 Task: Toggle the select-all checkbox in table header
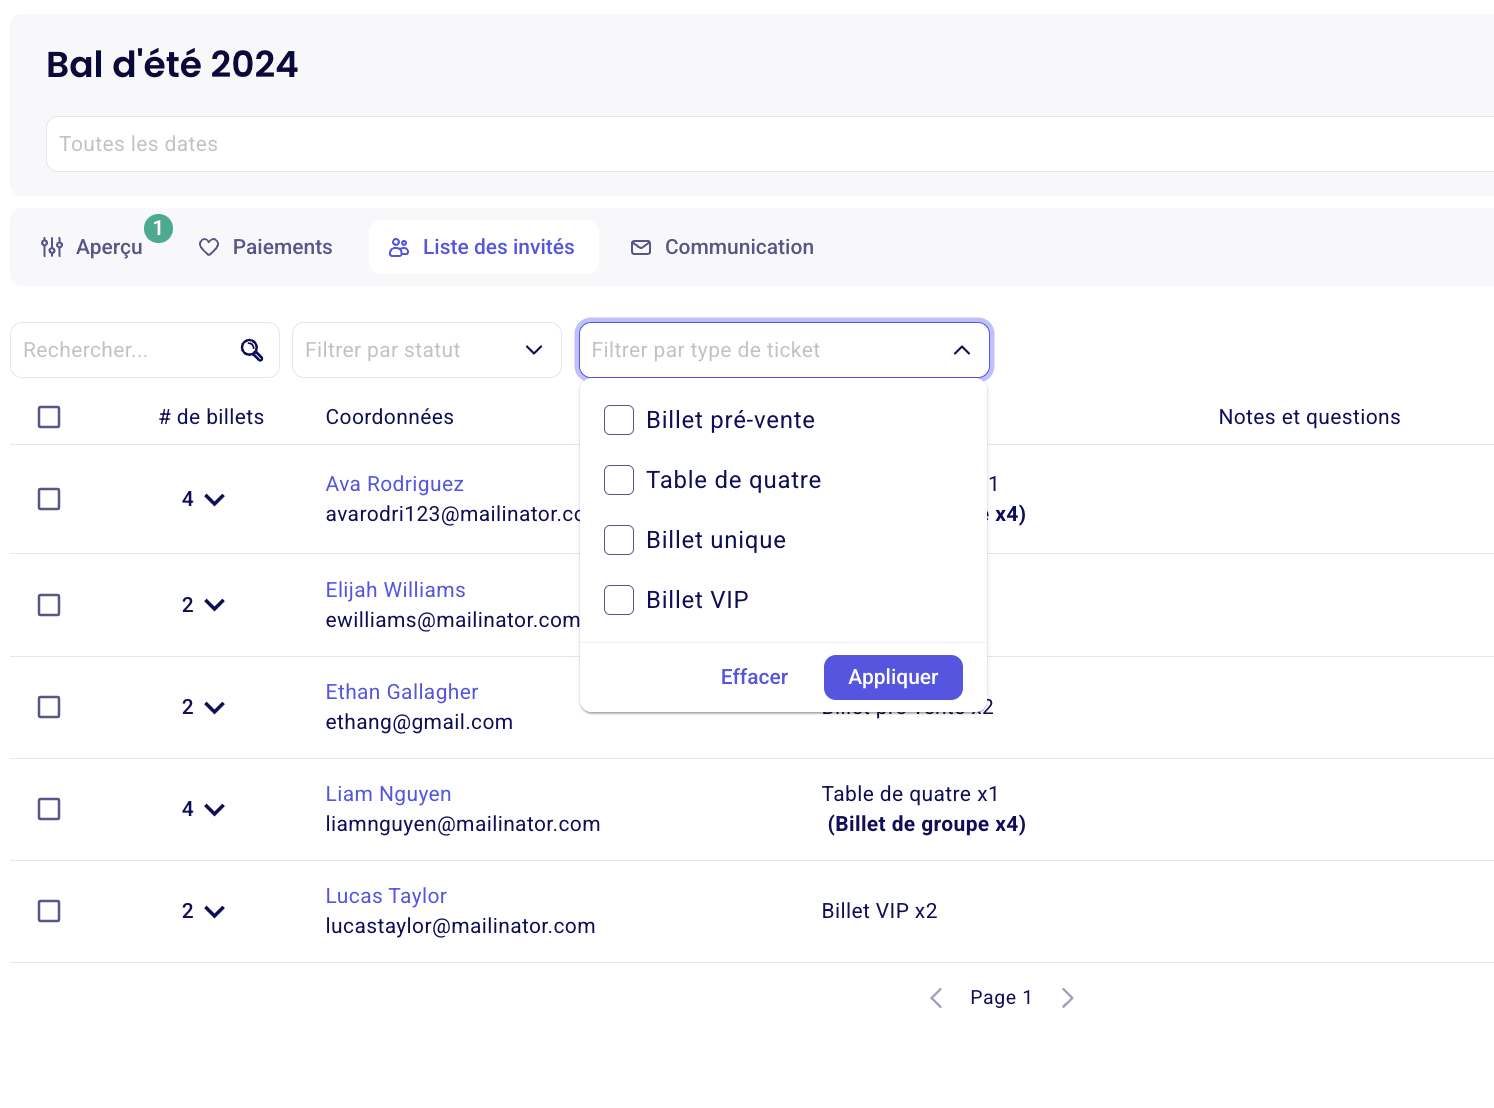[49, 417]
